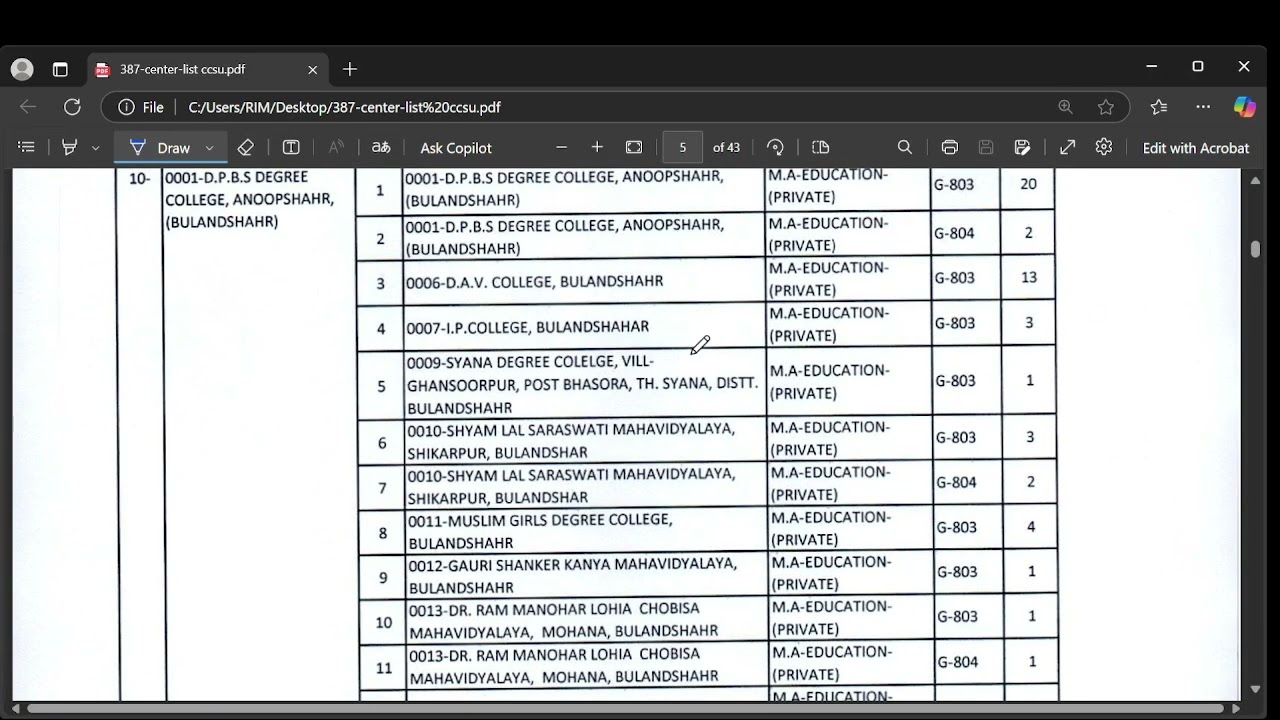The image size is (1280, 720).
Task: Click Ask Copilot button
Action: [x=456, y=148]
